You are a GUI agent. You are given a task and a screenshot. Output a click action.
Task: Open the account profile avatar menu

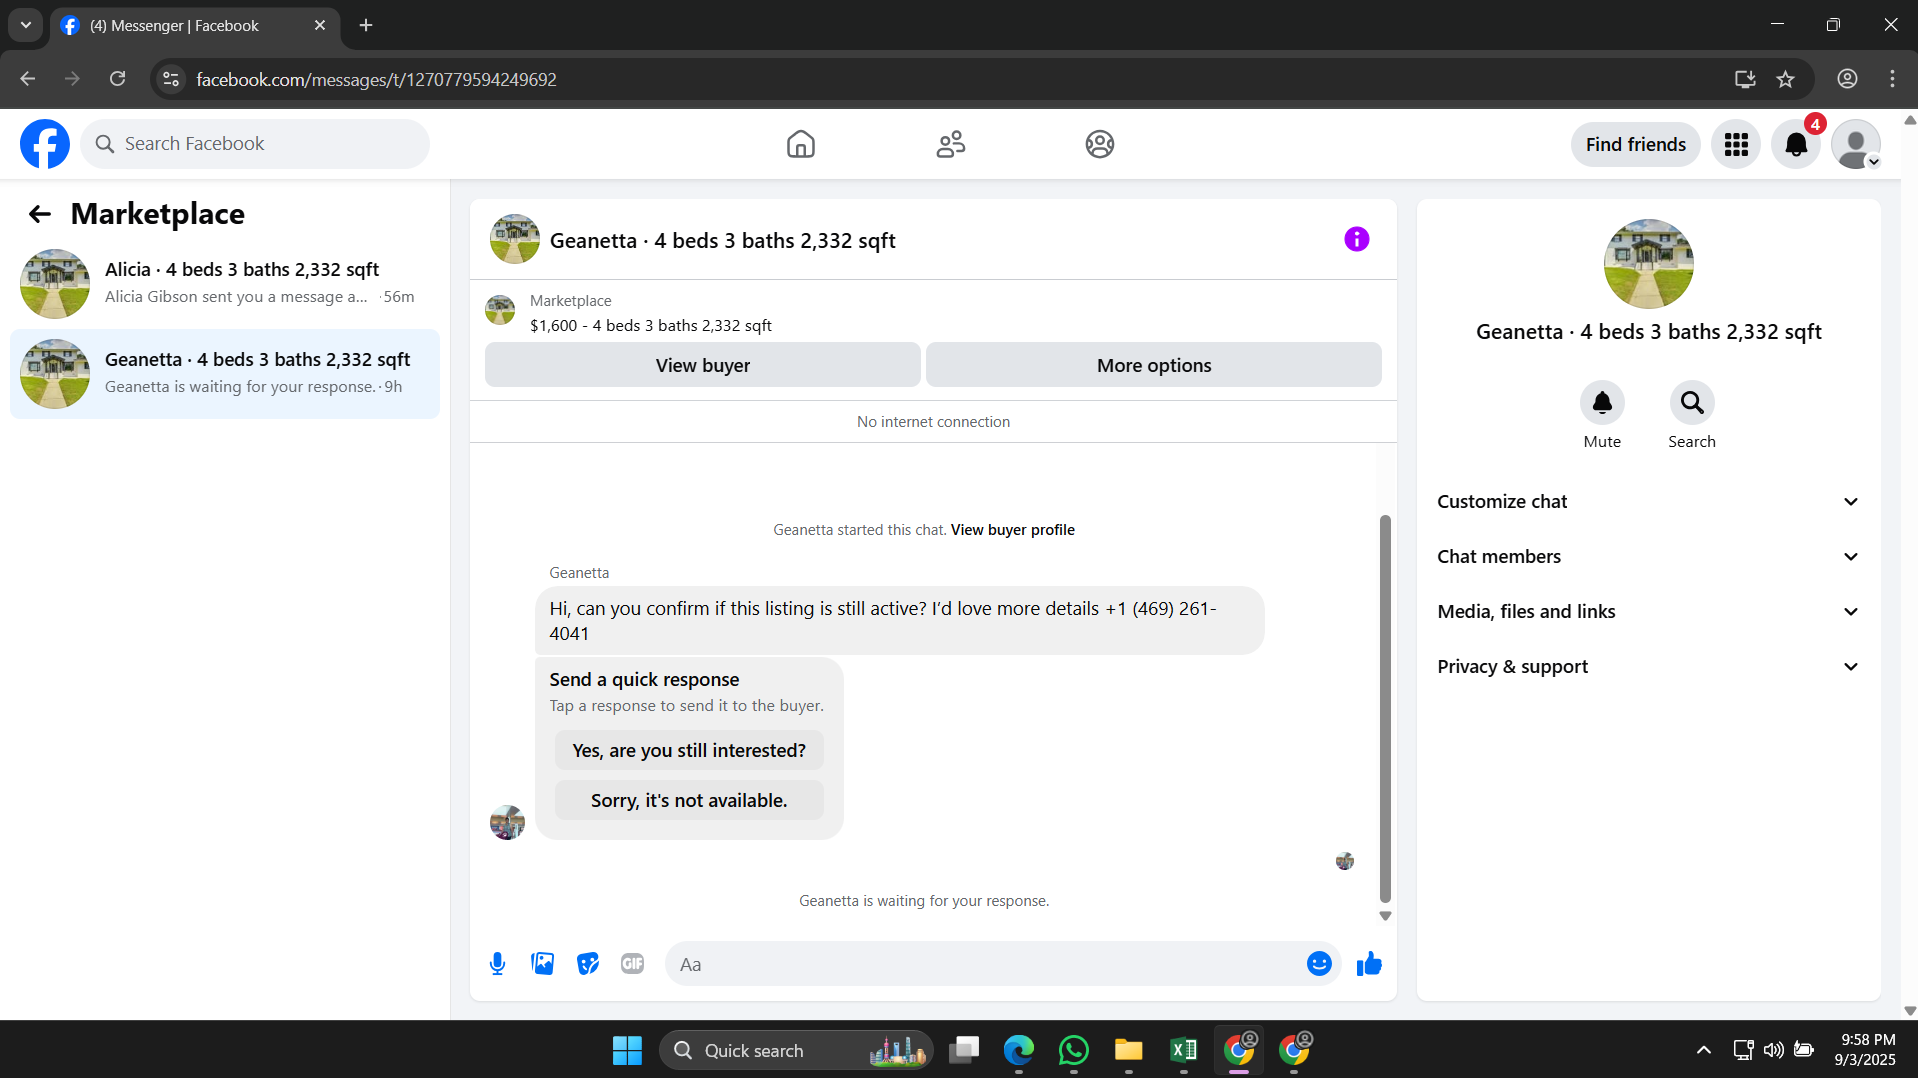pos(1856,144)
